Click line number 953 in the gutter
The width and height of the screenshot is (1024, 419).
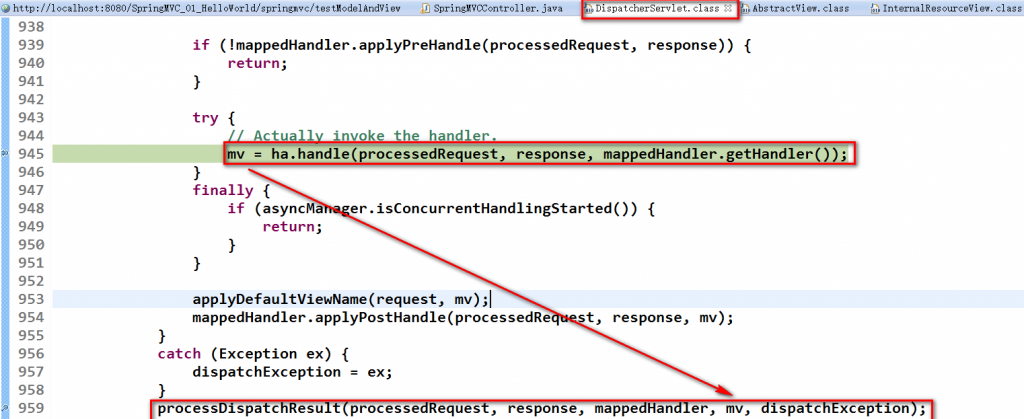click(30, 299)
